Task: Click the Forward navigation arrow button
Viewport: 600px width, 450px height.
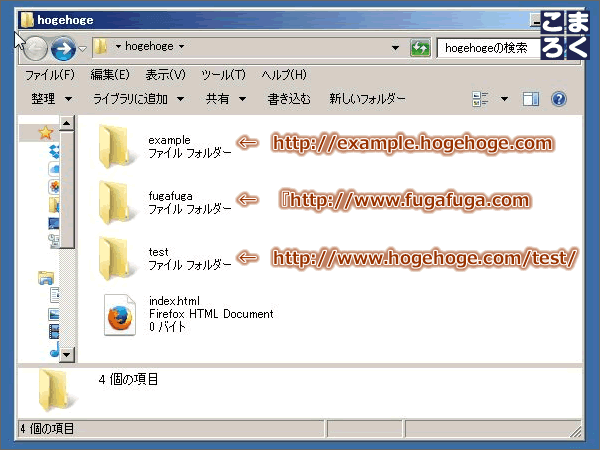Action: [63, 49]
